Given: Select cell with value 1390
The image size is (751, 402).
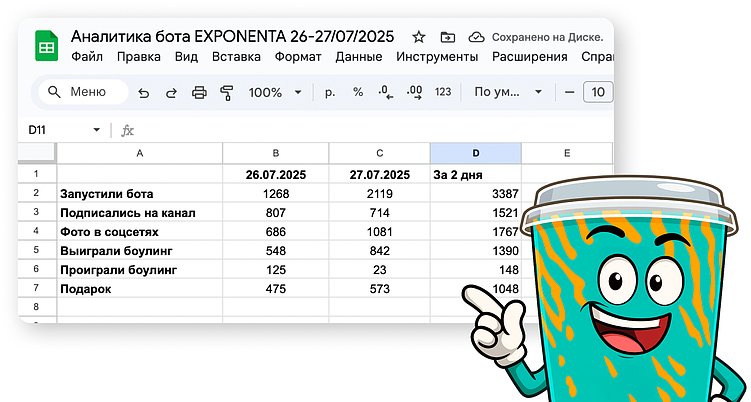Looking at the screenshot, I should [476, 251].
